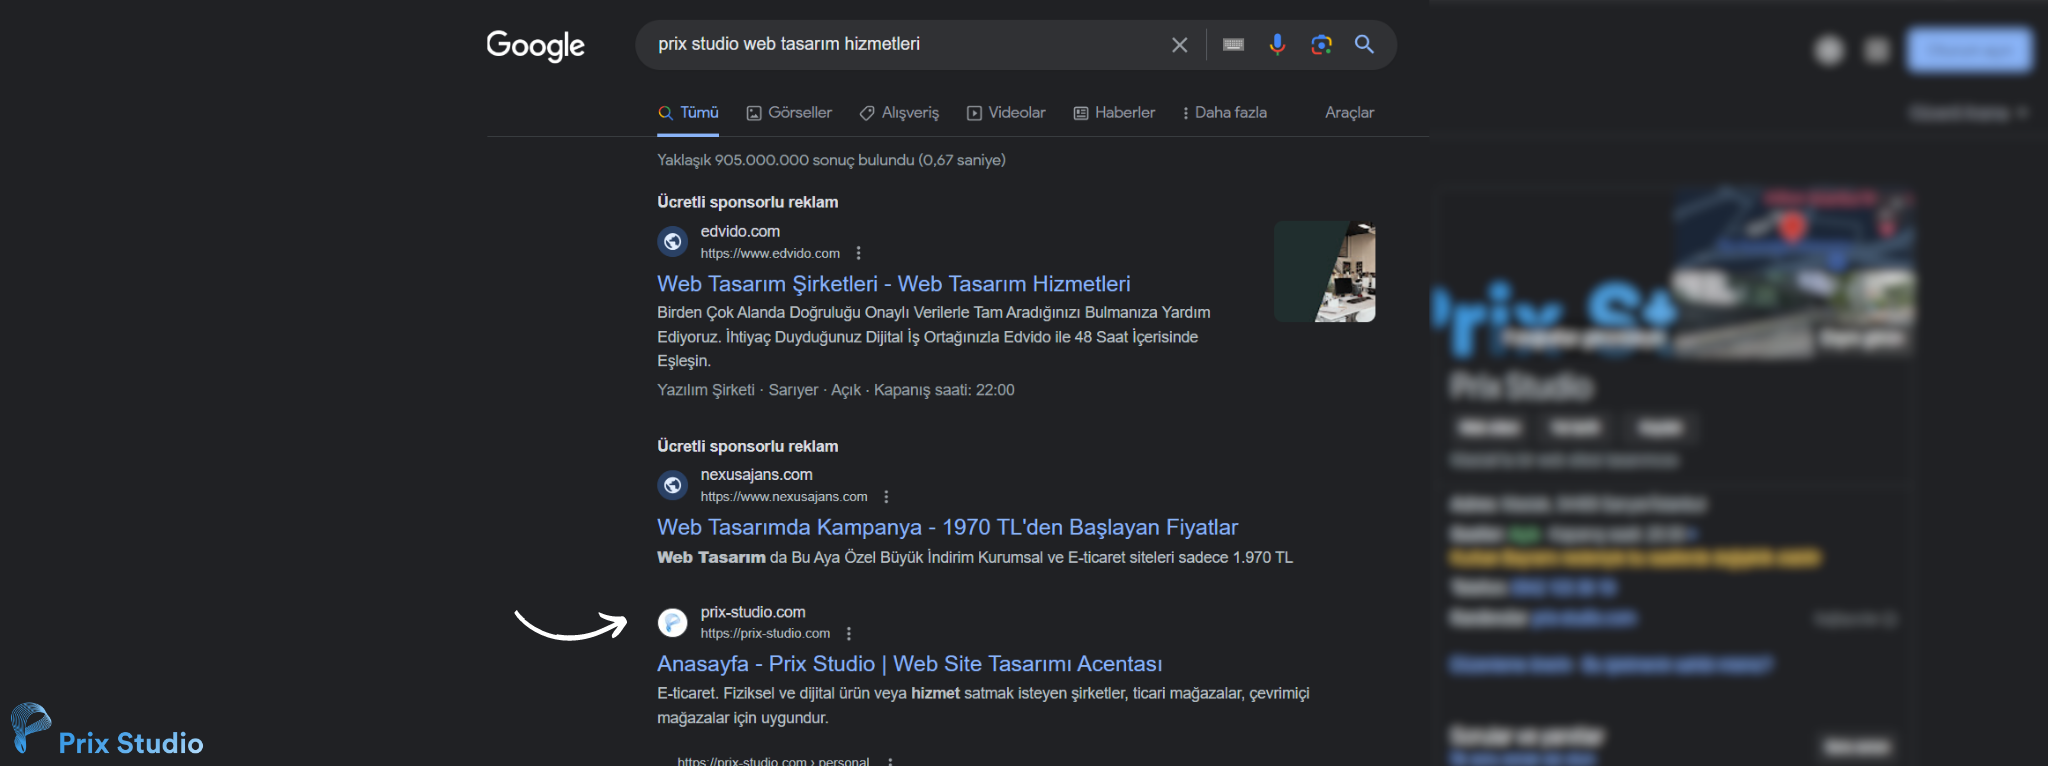Open the edvido.com site name link

[x=740, y=231]
